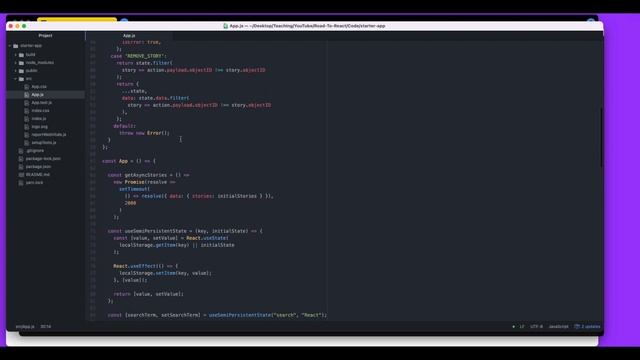Collapse the starter-app root folder arrow
Screen dimensions: 640x360
(10, 46)
